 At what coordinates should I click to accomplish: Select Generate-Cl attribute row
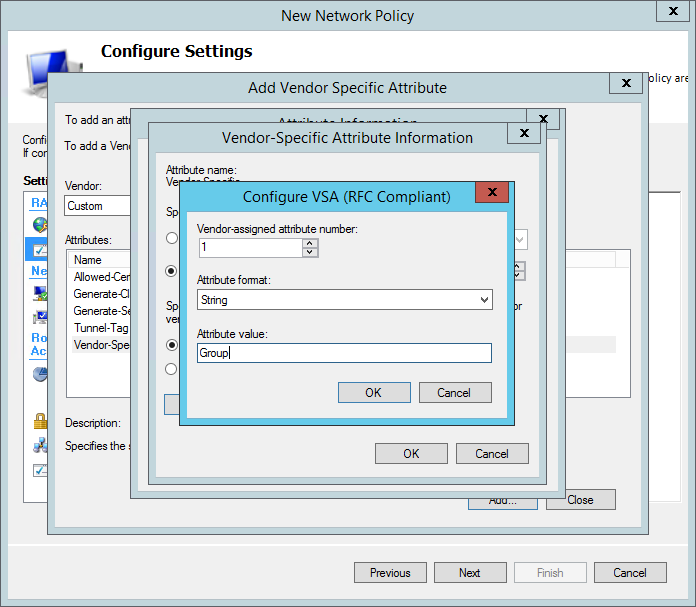tap(101, 294)
